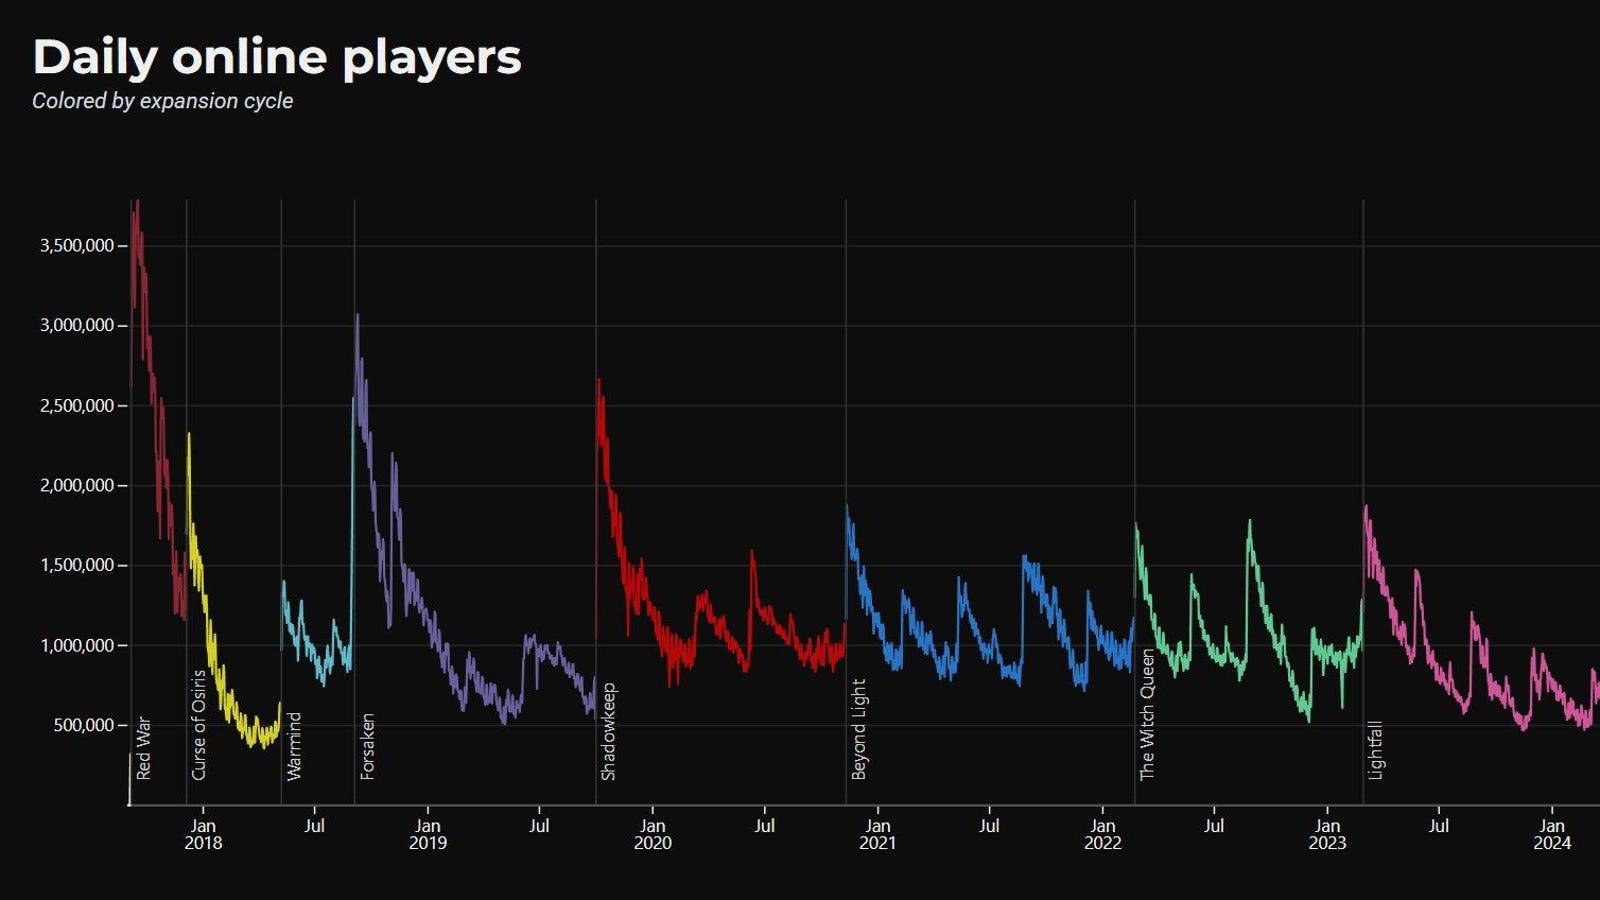Click the 3,500,000 y-axis tick label

77,246
